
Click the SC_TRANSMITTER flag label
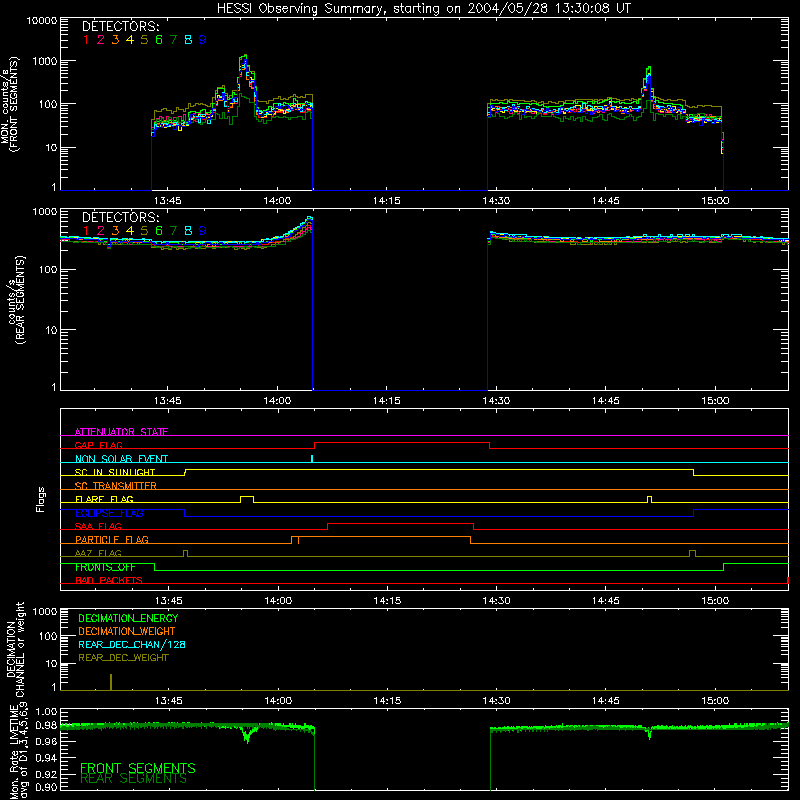click(116, 485)
